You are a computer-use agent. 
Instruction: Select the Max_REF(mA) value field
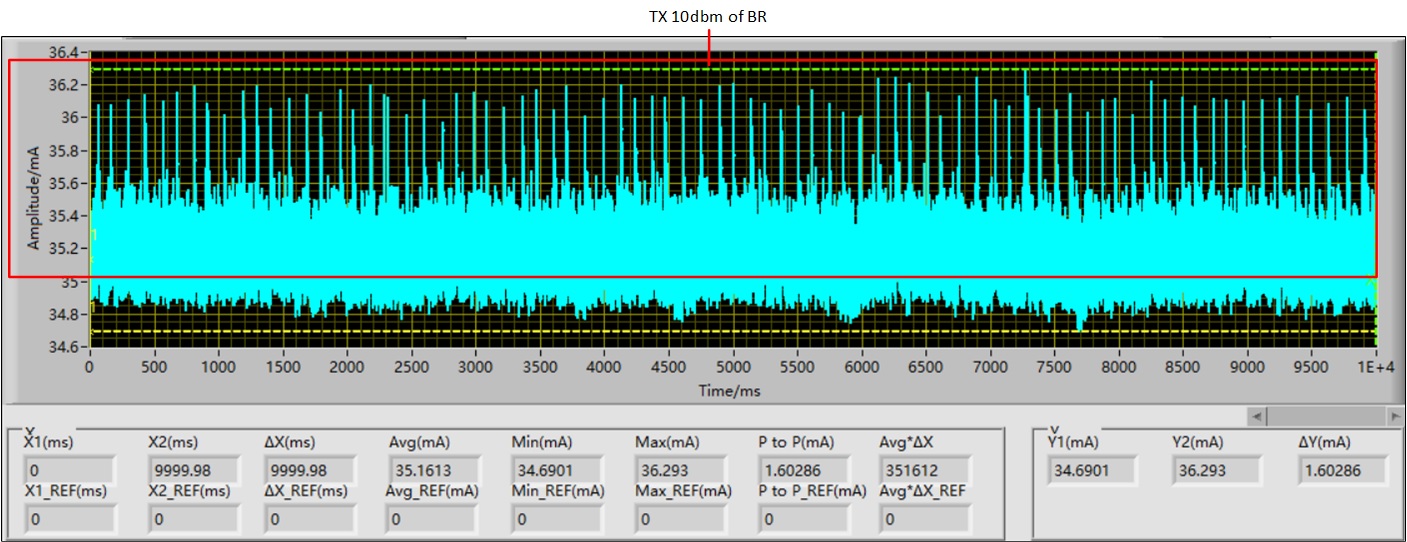pyautogui.click(x=679, y=519)
